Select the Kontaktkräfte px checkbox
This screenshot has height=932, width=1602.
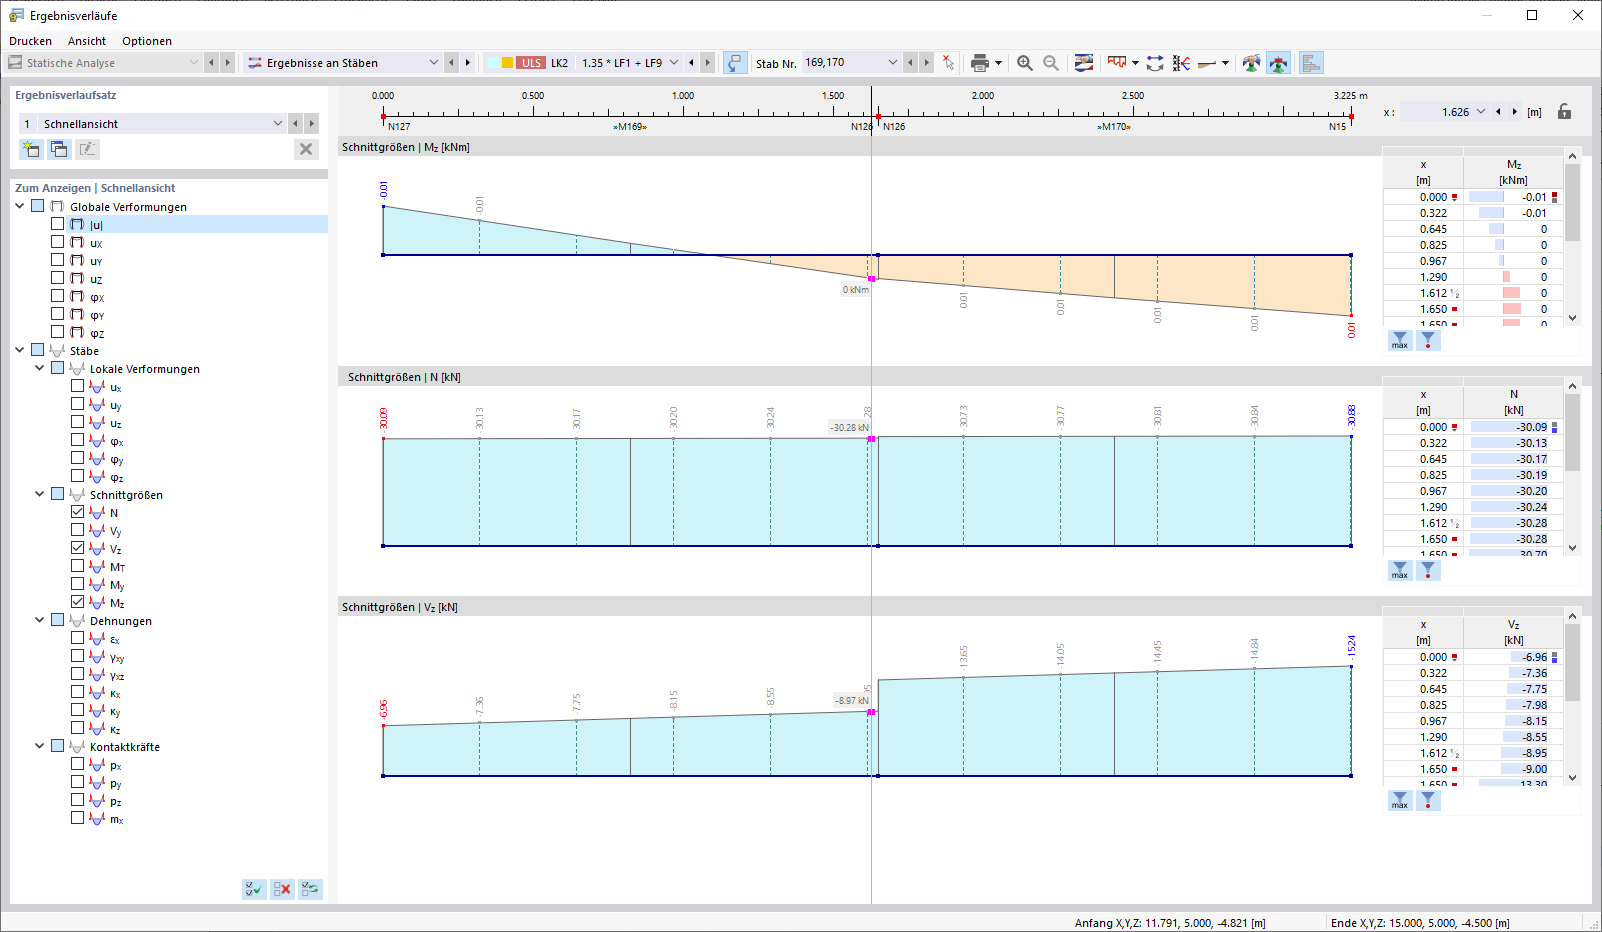tap(78, 764)
